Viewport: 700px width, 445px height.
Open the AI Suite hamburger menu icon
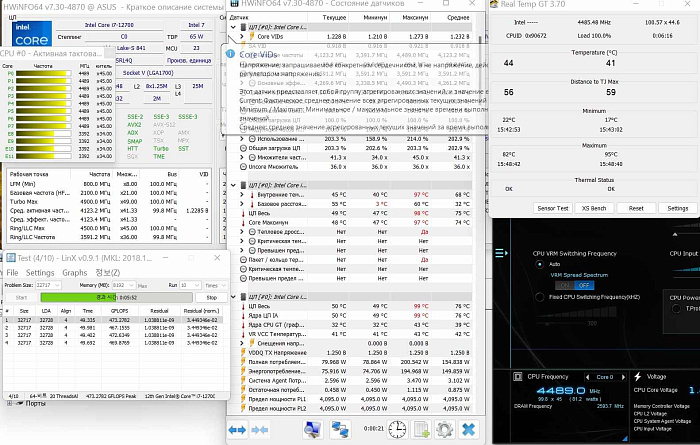(501, 253)
